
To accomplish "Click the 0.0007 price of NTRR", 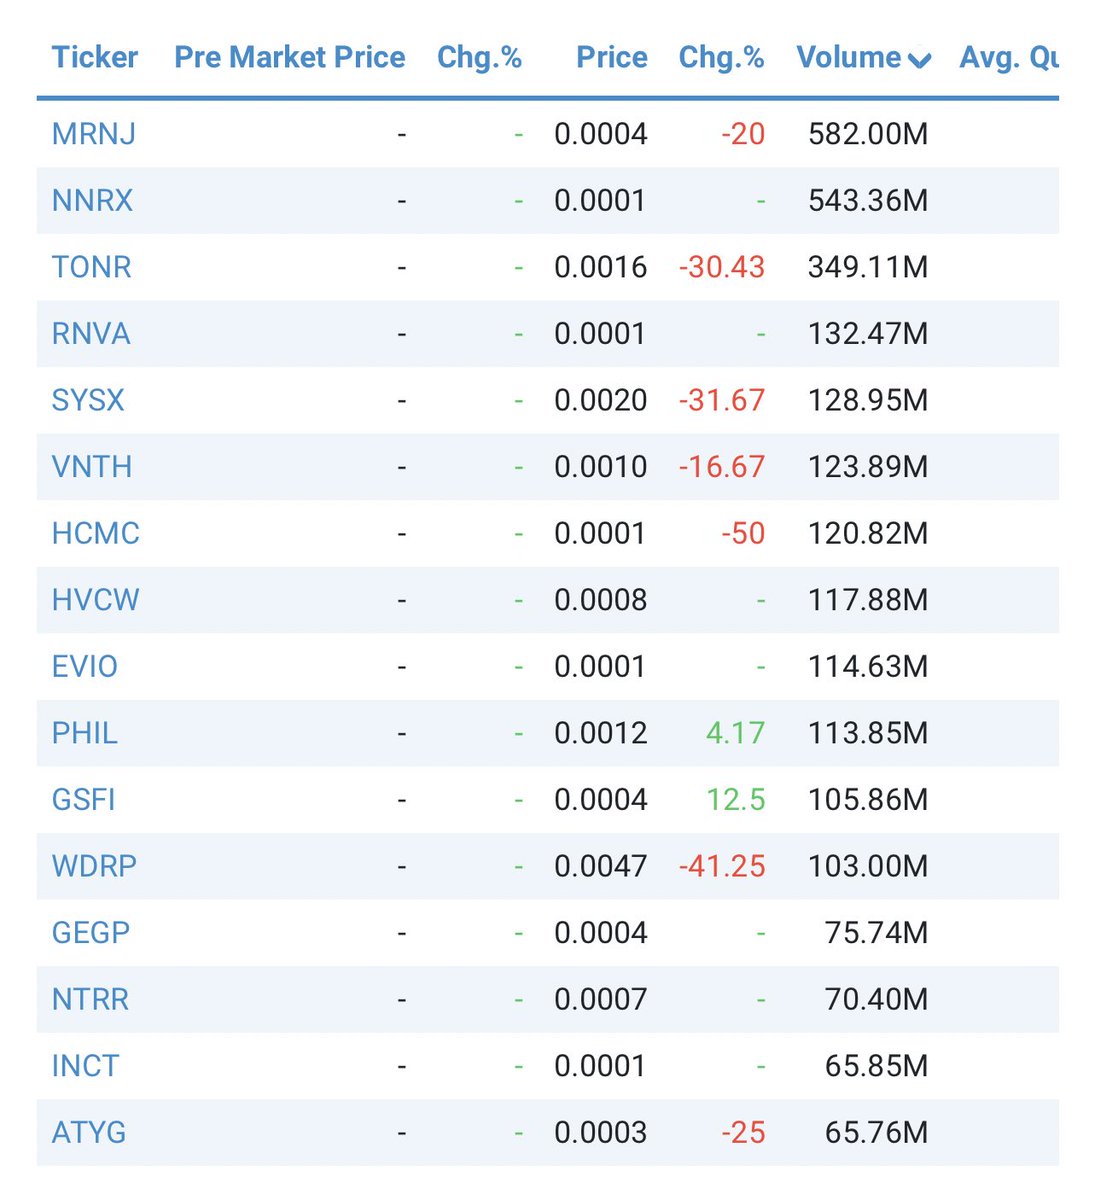I will tap(601, 999).
